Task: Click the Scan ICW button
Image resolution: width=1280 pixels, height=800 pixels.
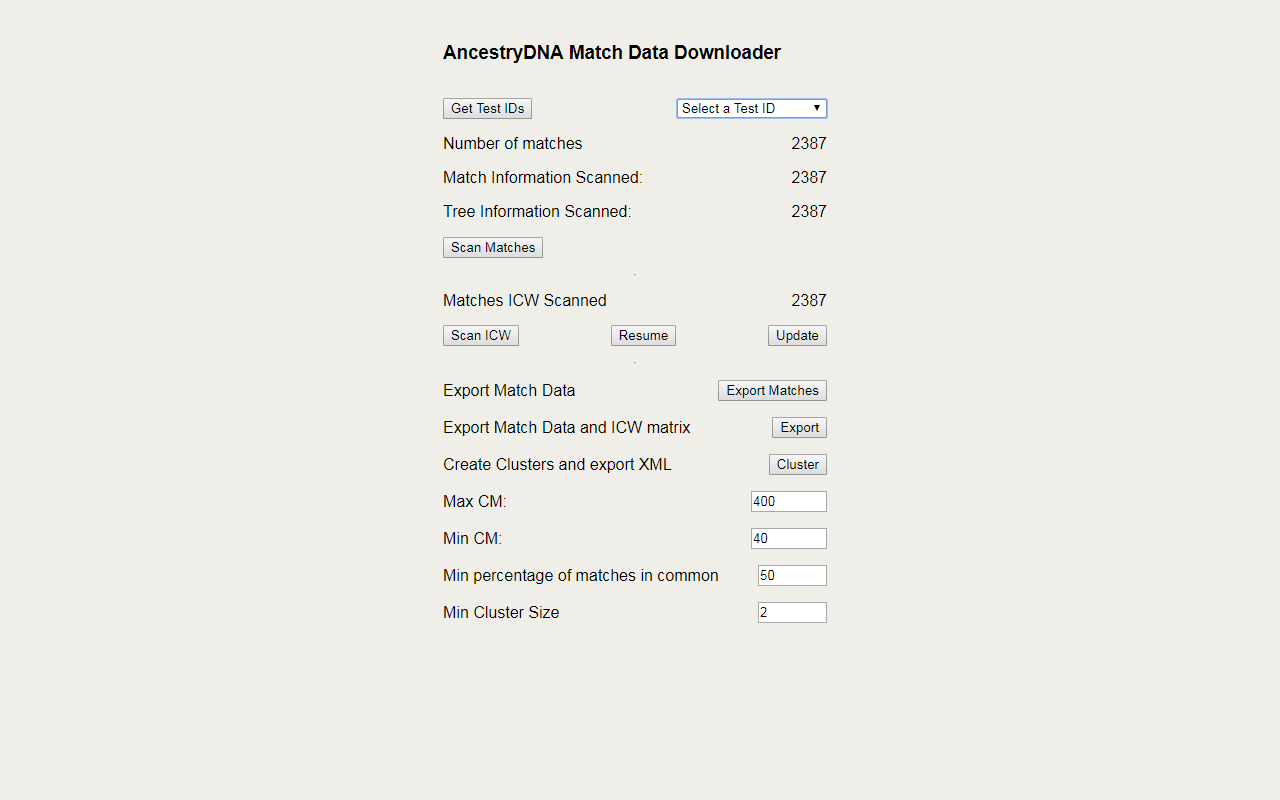Action: [480, 335]
